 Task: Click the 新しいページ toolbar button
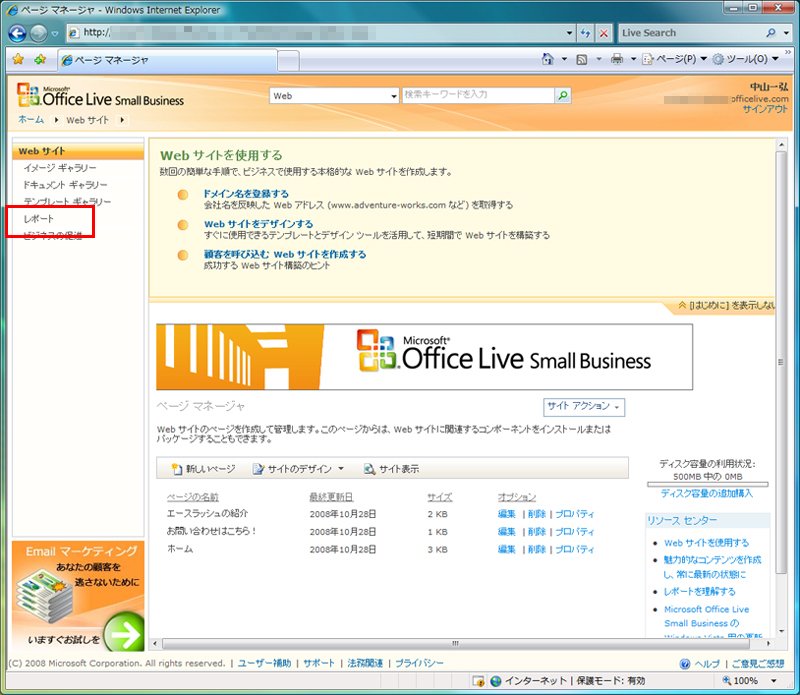coord(203,469)
